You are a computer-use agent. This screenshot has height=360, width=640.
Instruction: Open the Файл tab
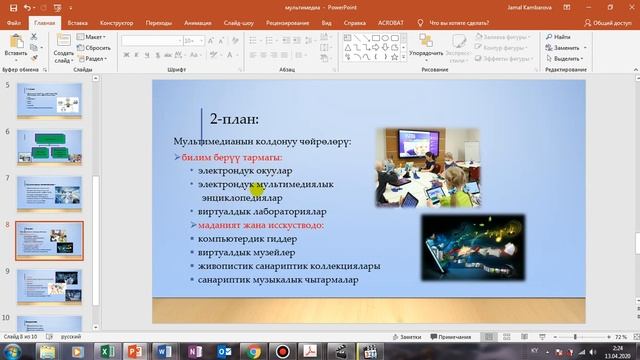(x=13, y=23)
